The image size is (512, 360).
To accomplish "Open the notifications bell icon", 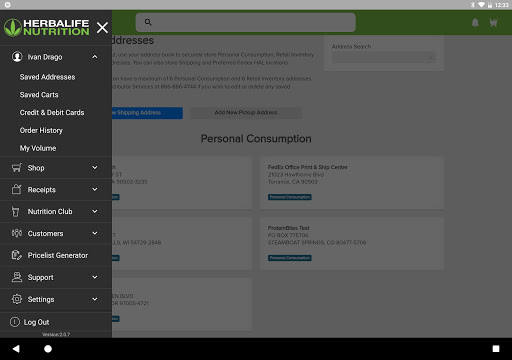I will [475, 23].
